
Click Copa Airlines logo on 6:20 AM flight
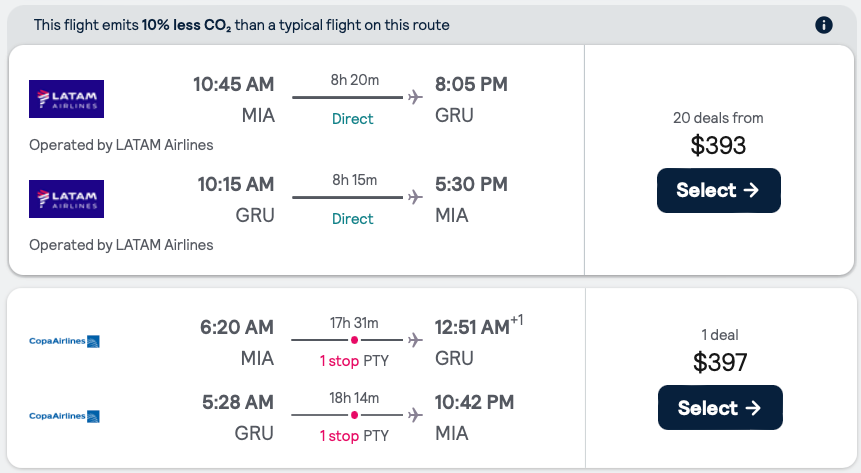(65, 342)
